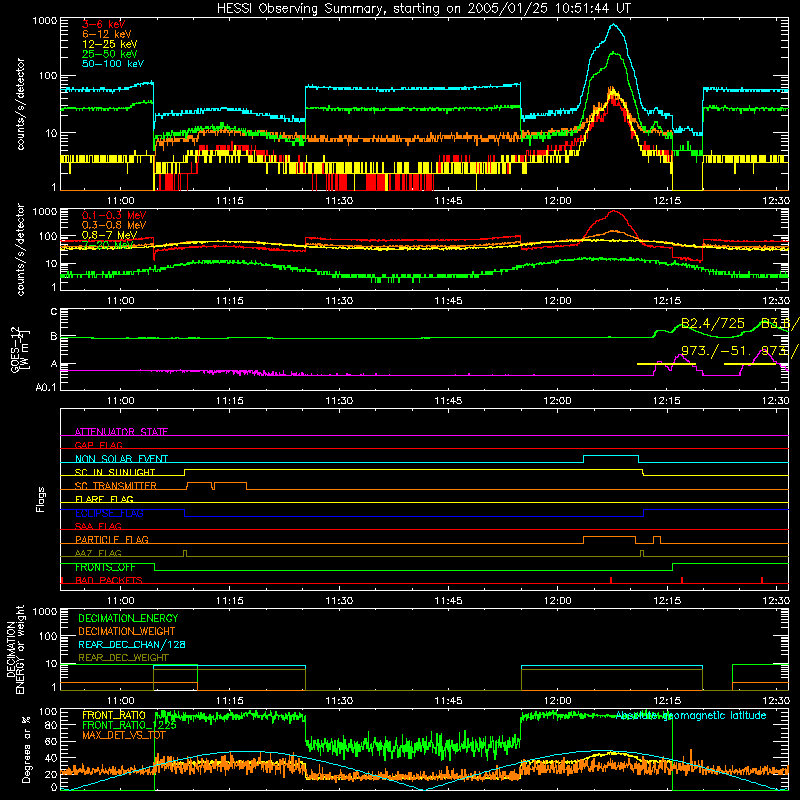Click the peak of red 0.1-0.3 MeV curve
800x800 pixels.
pos(614,211)
